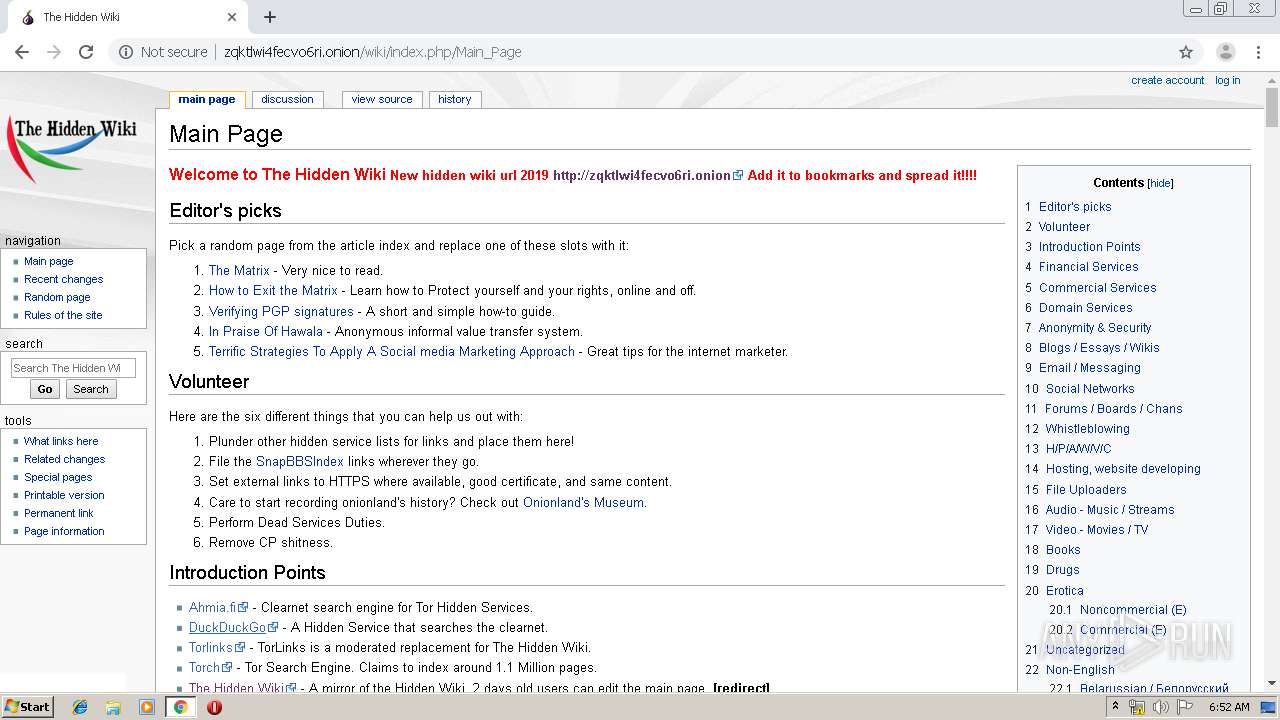This screenshot has width=1280, height=720.
Task: Open the view source tab
Action: click(x=382, y=99)
